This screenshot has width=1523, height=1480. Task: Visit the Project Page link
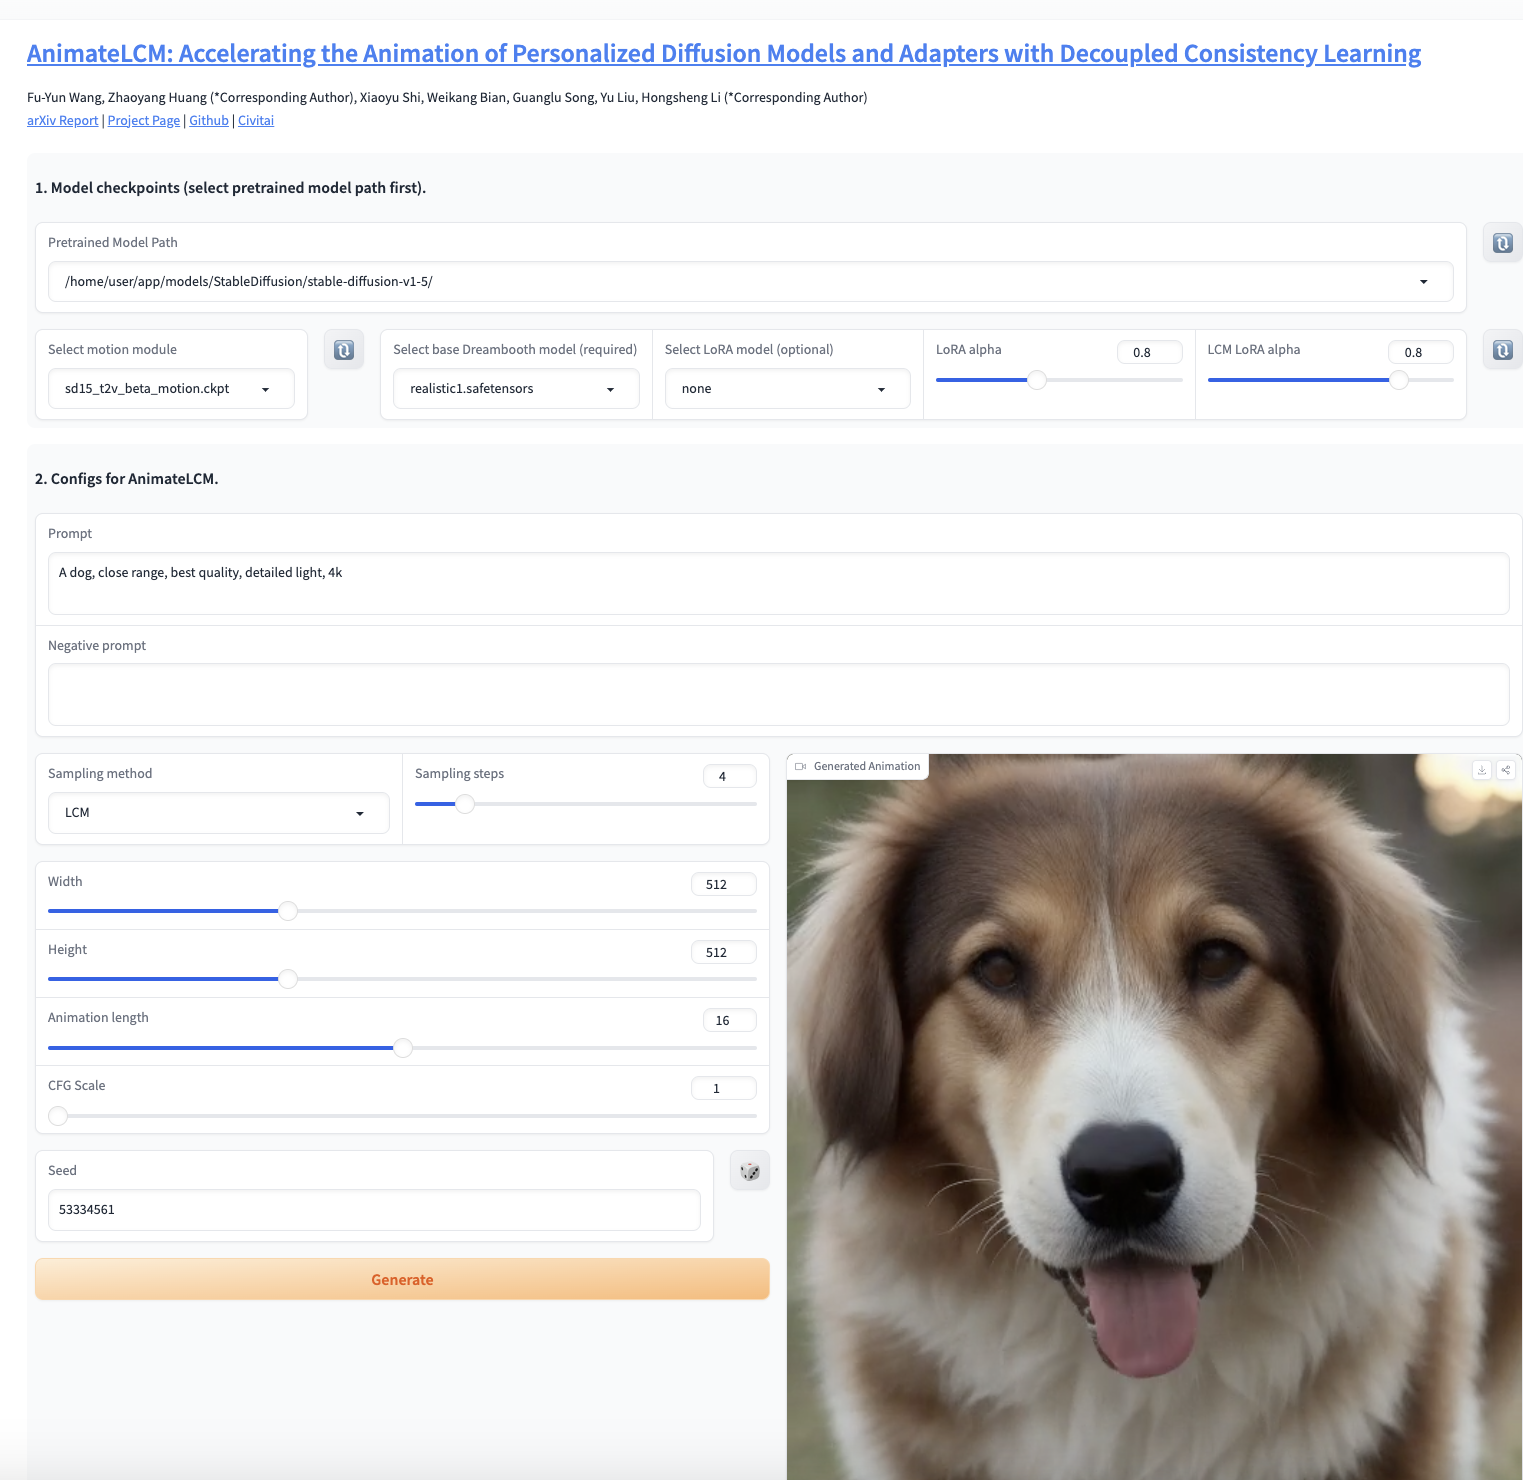click(144, 120)
